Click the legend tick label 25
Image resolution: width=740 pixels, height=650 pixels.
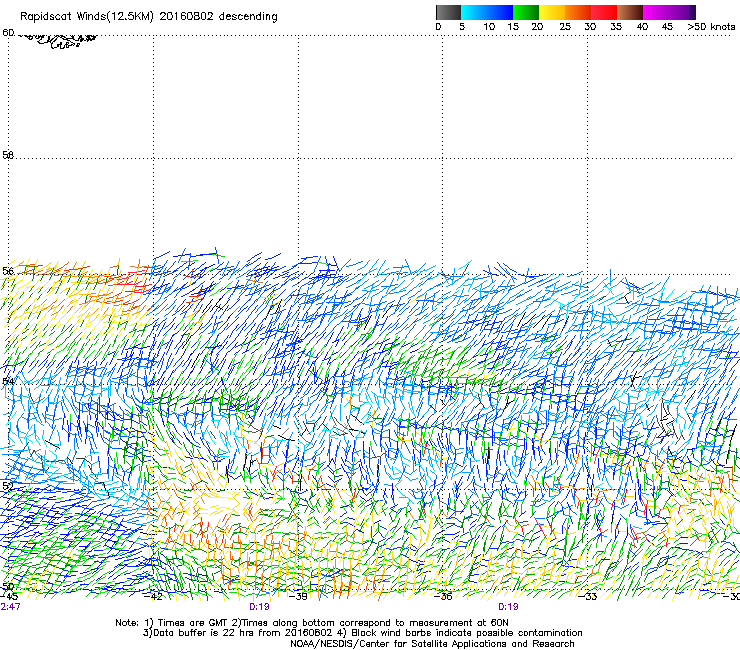tap(565, 26)
